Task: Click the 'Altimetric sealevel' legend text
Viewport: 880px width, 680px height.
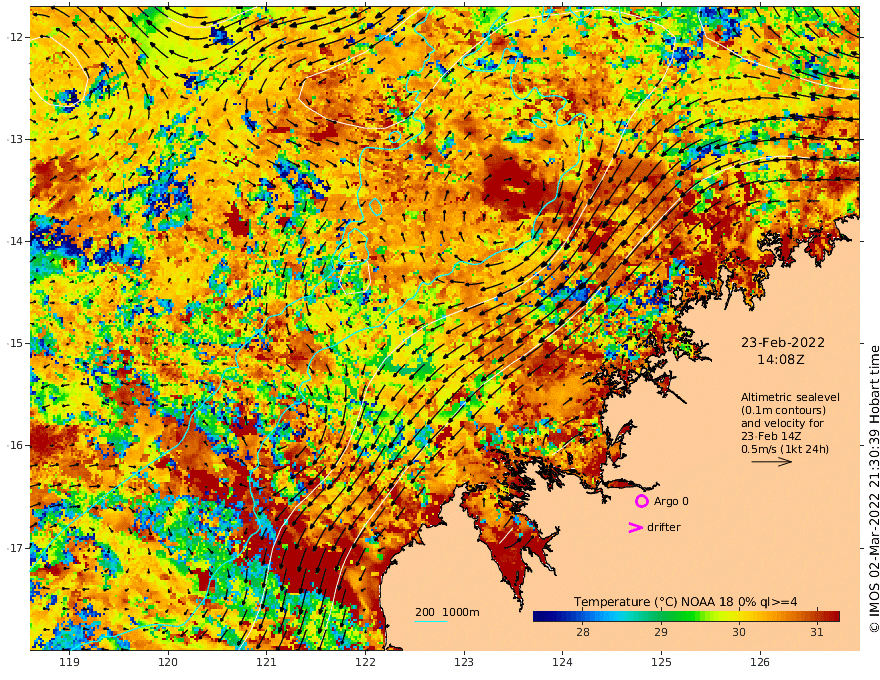Action: (790, 397)
